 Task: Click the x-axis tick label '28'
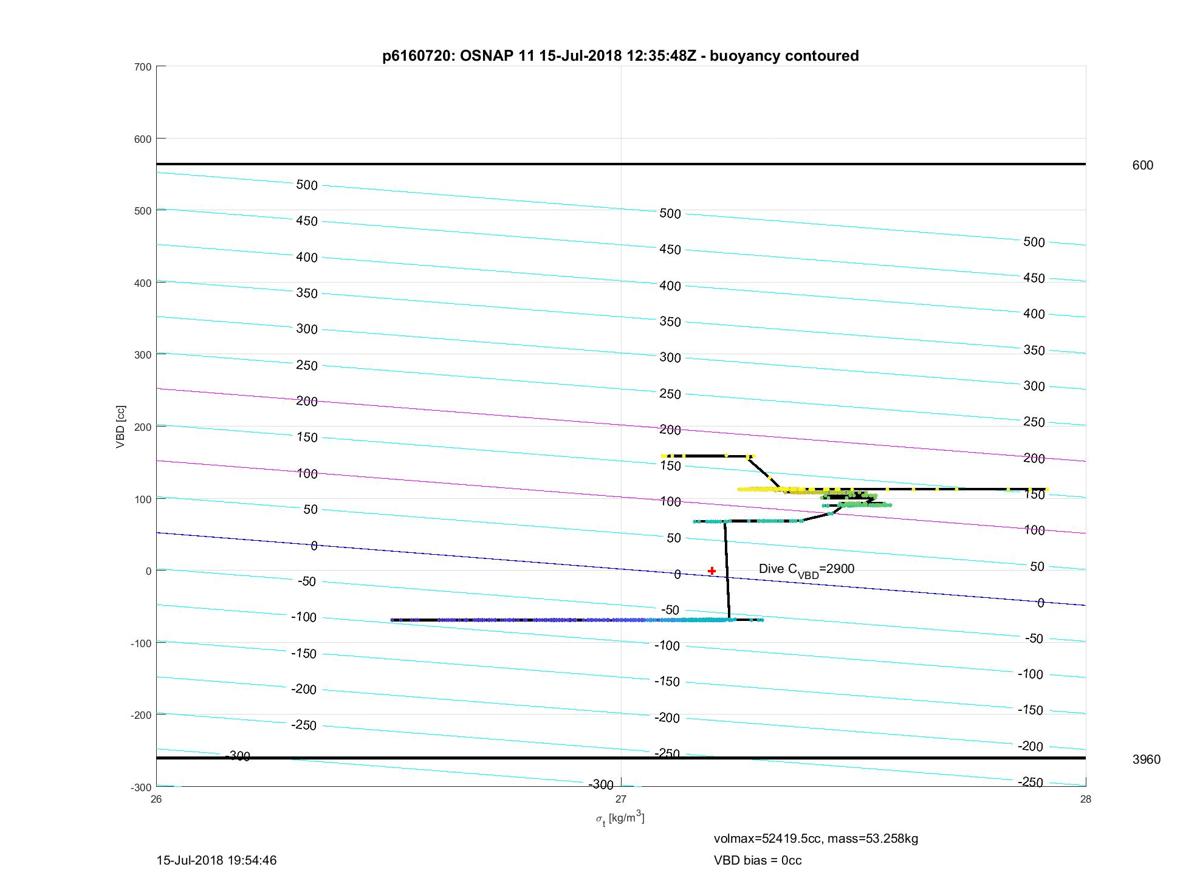(x=1085, y=799)
